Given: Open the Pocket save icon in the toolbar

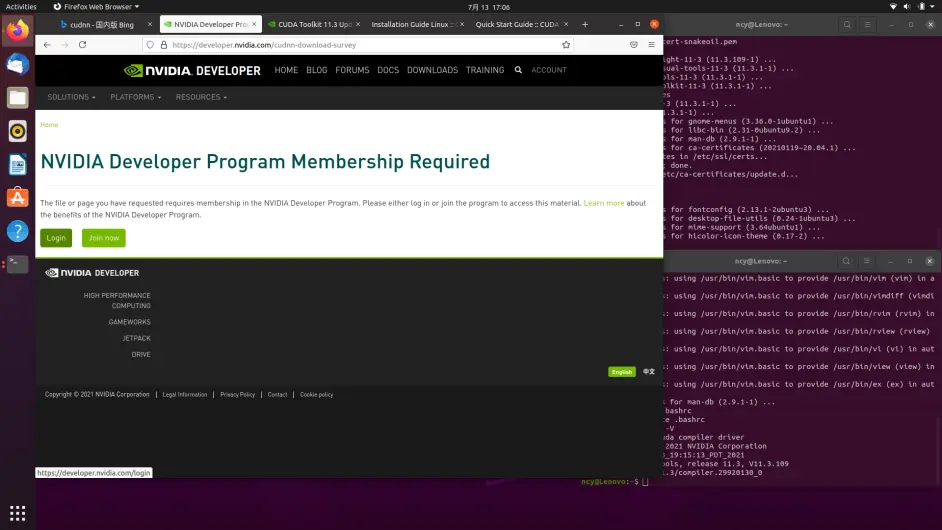Looking at the screenshot, I should point(634,44).
